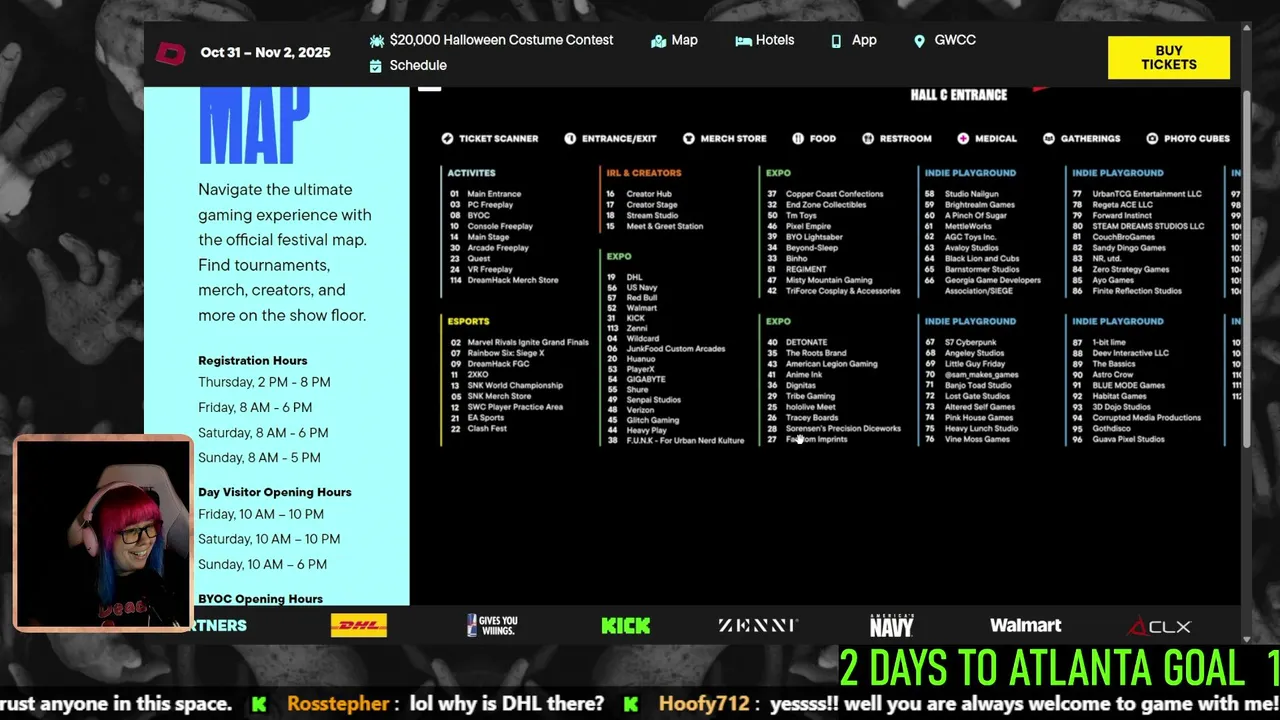Open the $20,000 Halloween Costume Contest link
Viewport: 1280px width, 720px height.
click(502, 41)
